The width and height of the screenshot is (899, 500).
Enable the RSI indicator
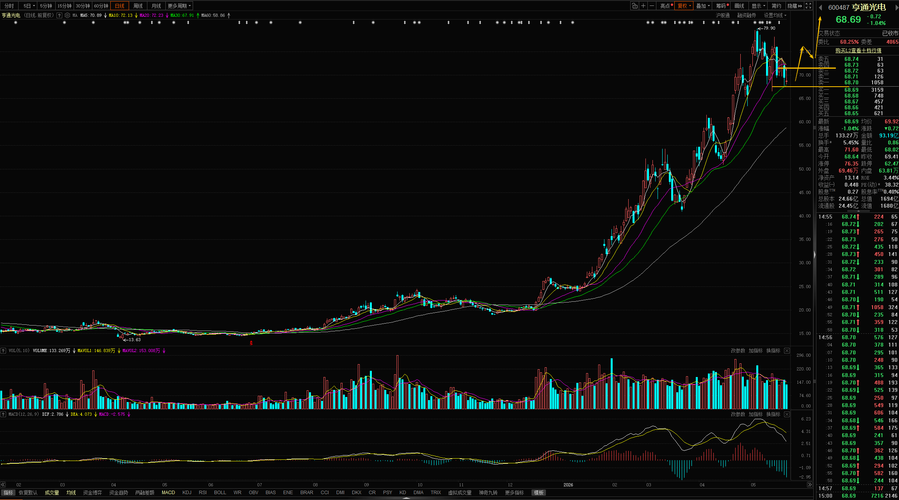[202, 493]
